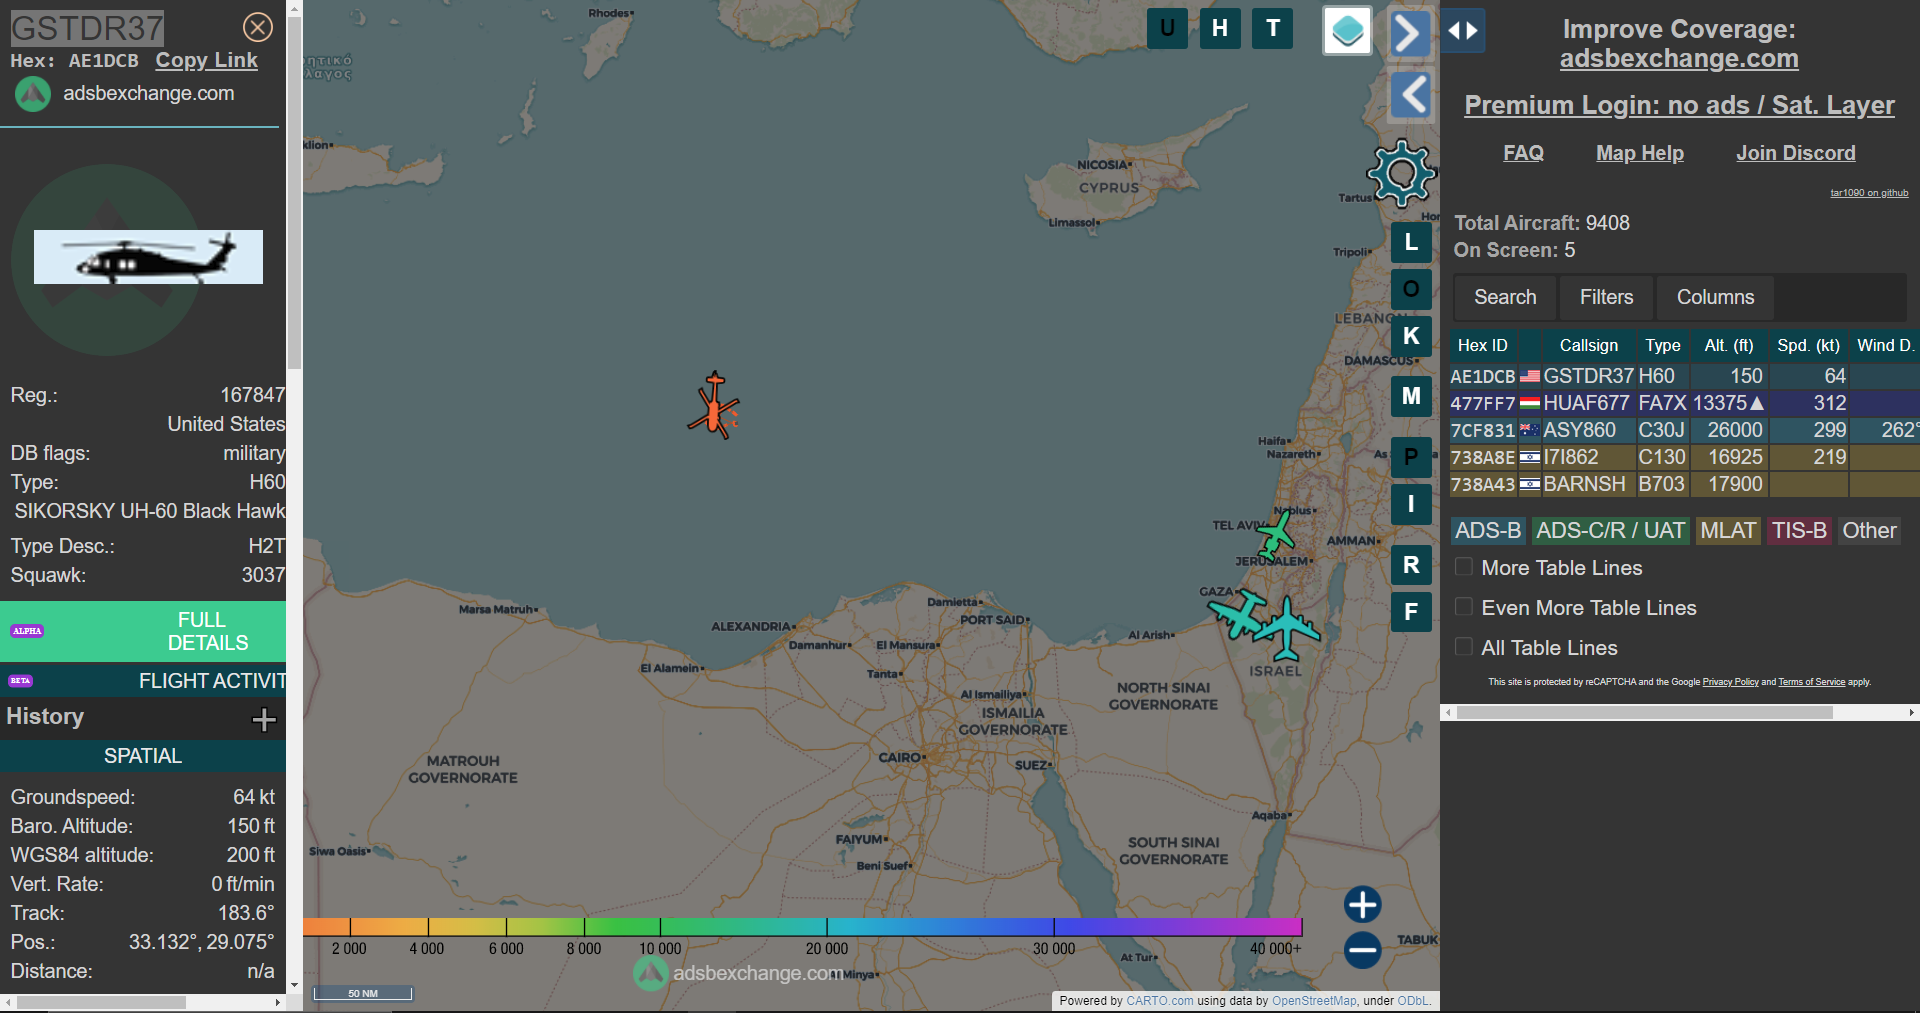Viewport: 1920px width, 1013px height.
Task: Toggle the MLAT source filter
Action: 1727,531
